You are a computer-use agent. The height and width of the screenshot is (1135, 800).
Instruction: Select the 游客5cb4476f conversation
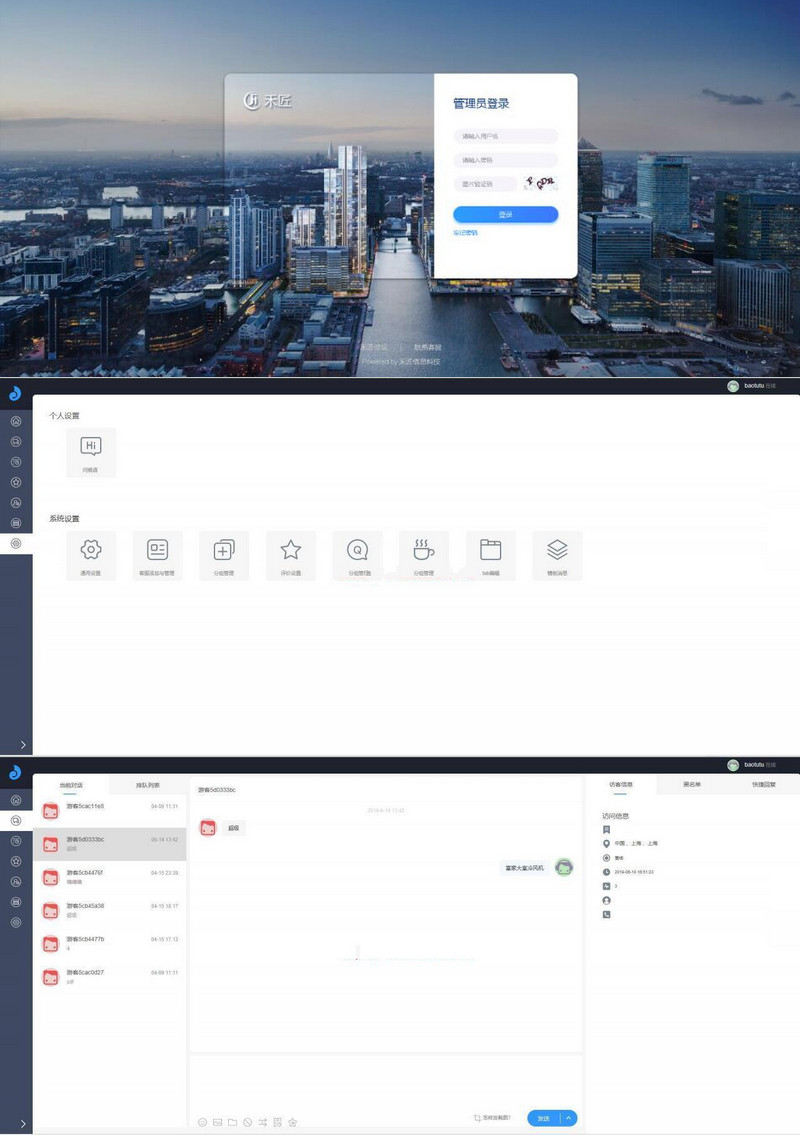(x=109, y=877)
